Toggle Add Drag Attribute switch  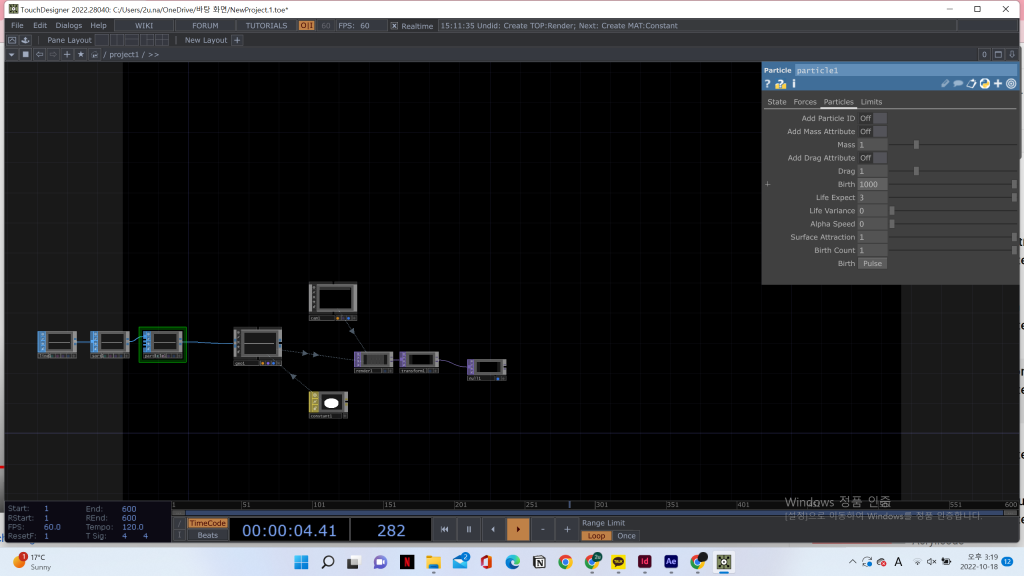872,158
